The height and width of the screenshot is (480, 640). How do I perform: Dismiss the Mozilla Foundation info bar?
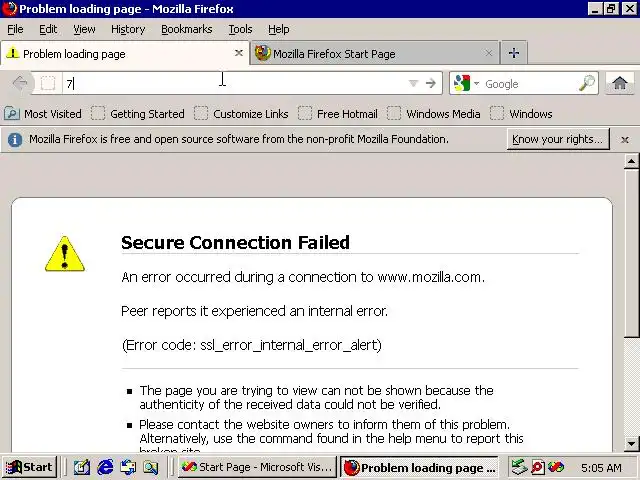click(624, 140)
